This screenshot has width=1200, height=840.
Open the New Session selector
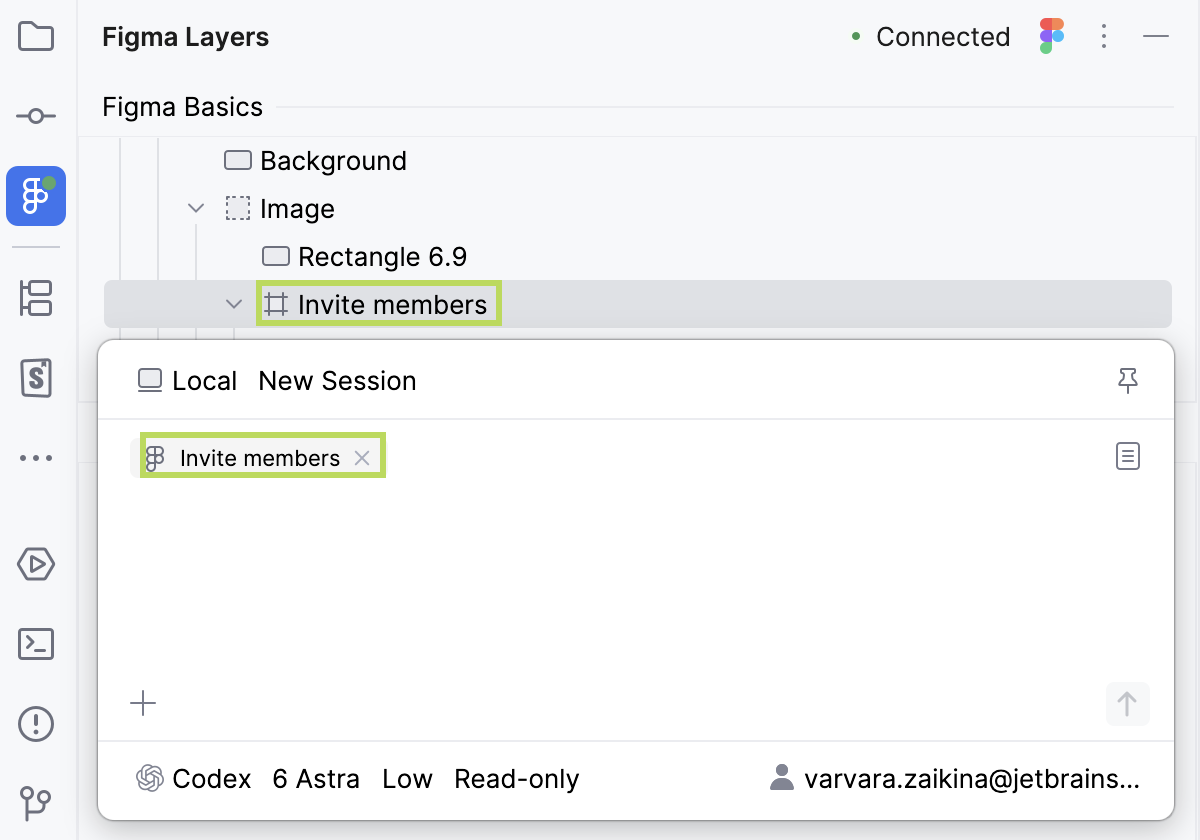[337, 381]
